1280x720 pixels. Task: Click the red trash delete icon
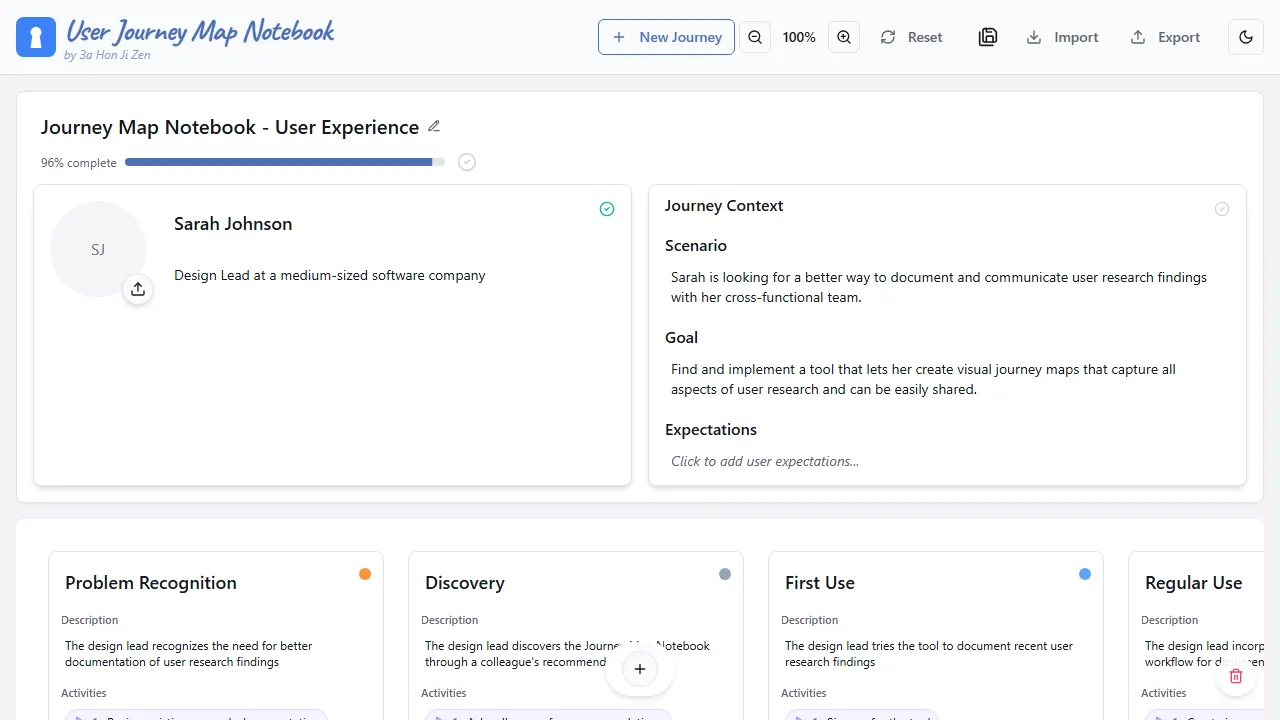pos(1236,676)
